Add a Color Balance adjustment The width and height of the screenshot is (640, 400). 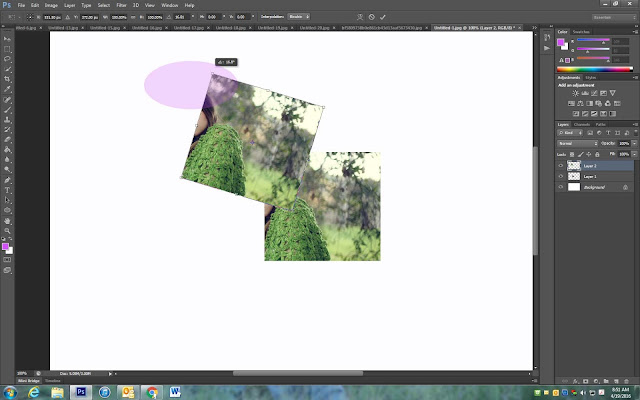tap(580, 104)
